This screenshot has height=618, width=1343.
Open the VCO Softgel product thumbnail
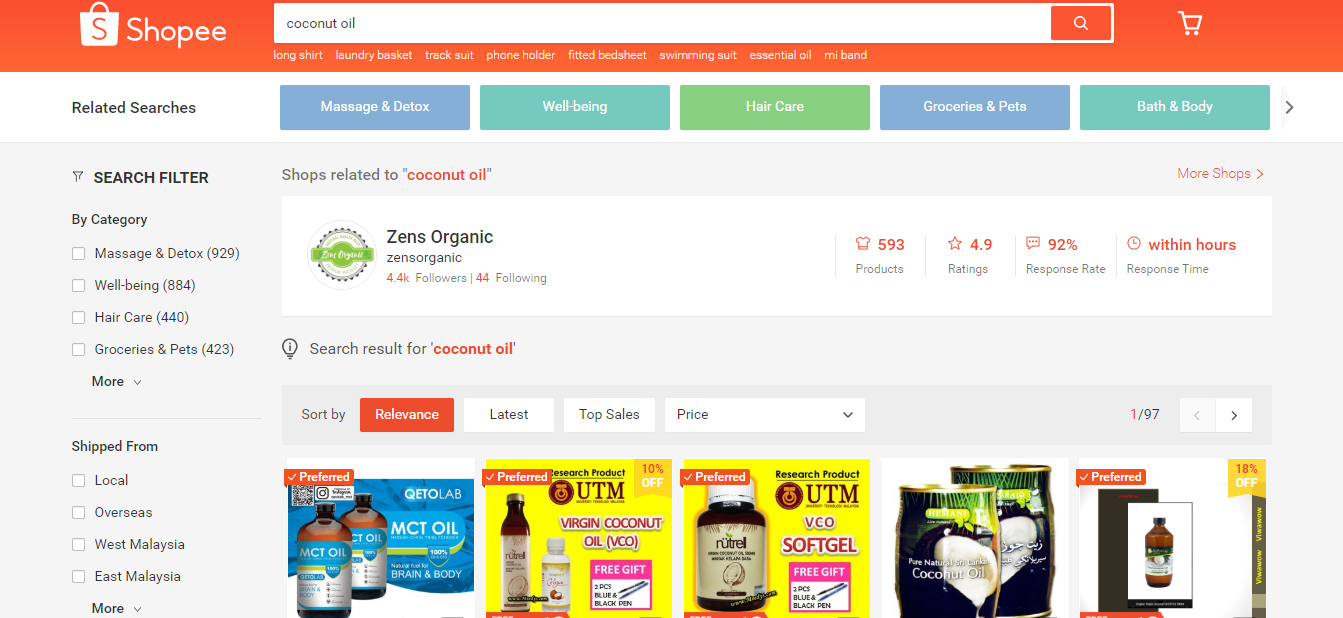[x=775, y=538]
